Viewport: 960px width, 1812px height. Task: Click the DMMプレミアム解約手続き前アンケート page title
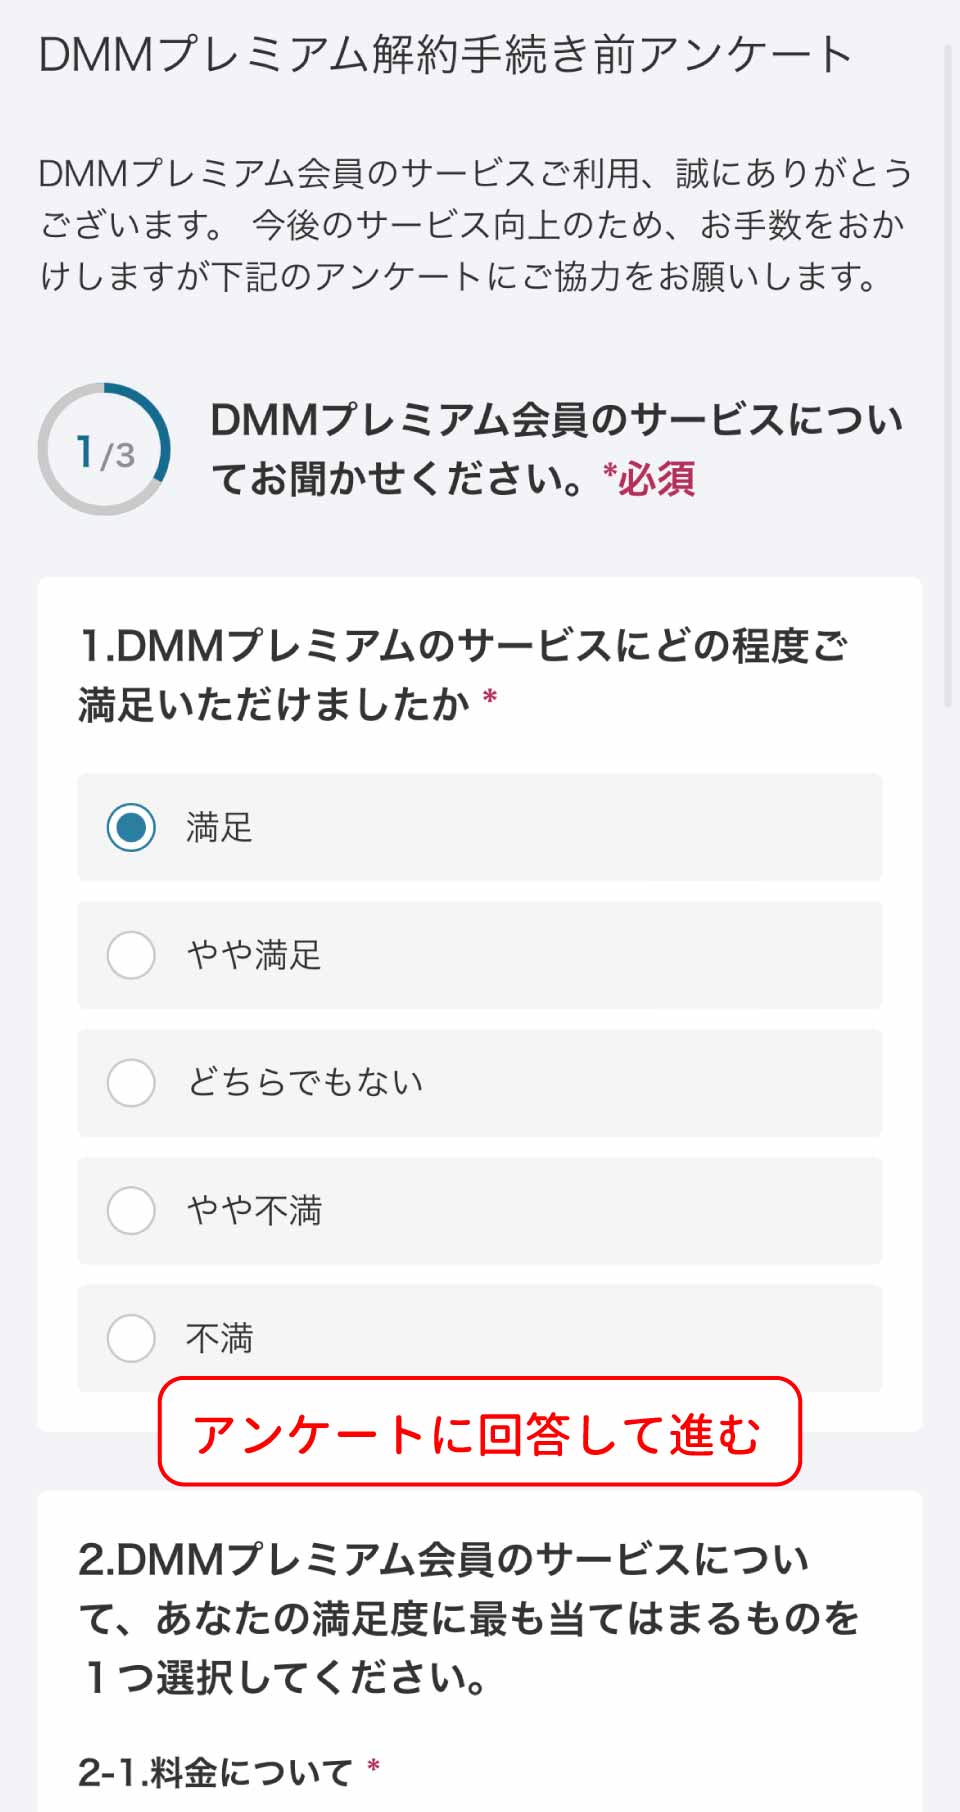tap(445, 54)
